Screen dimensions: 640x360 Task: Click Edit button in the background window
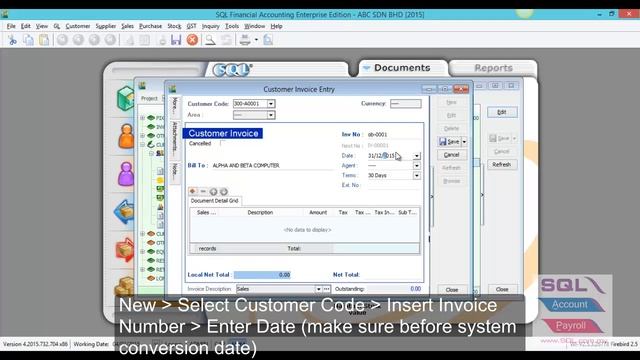(502, 112)
